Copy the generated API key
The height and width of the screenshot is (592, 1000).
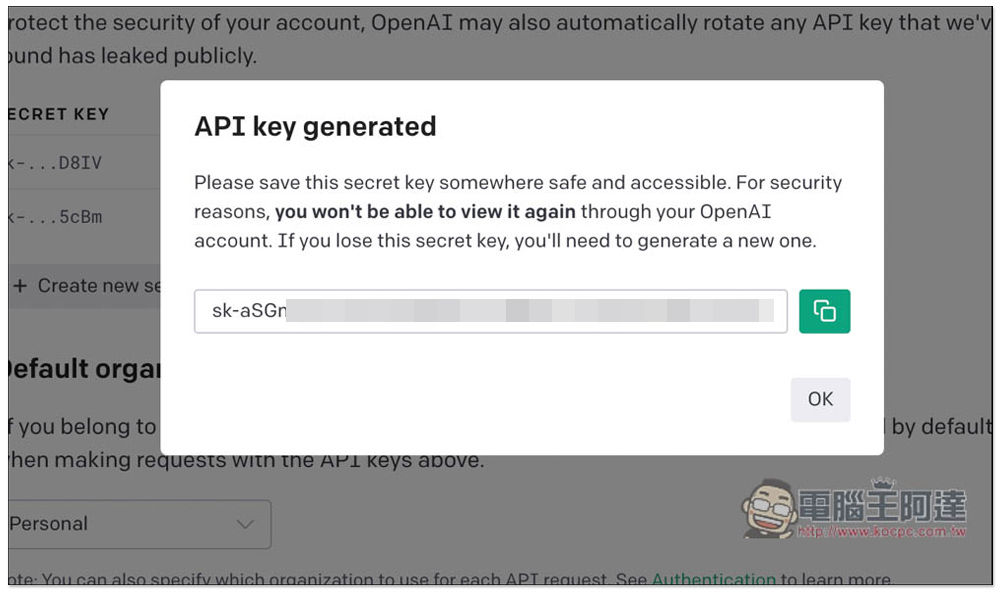[x=824, y=311]
